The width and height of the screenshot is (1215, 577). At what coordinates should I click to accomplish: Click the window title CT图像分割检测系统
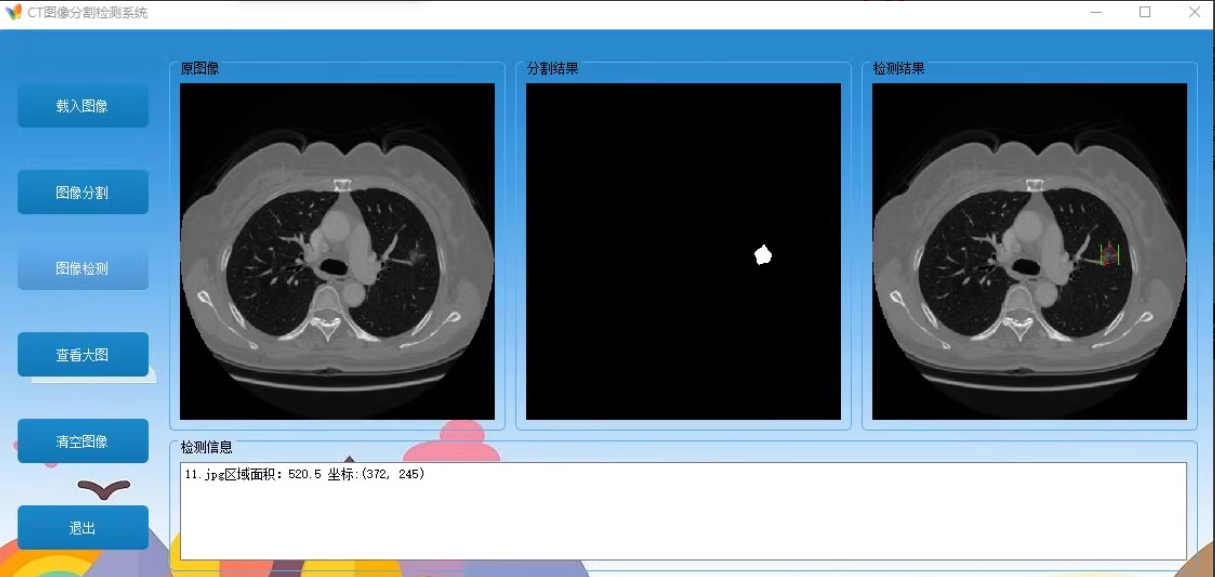88,13
